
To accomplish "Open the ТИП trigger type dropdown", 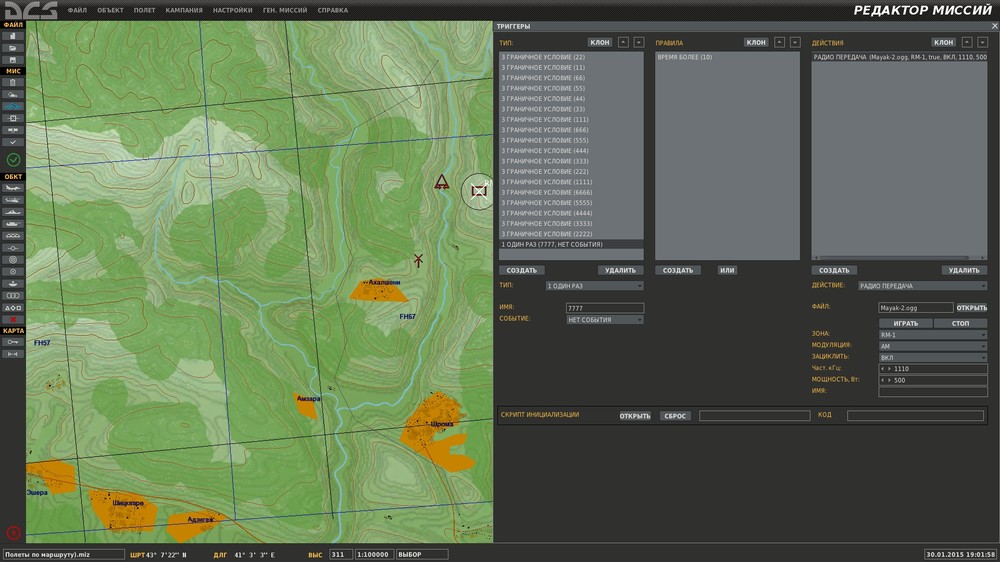I will 594,286.
